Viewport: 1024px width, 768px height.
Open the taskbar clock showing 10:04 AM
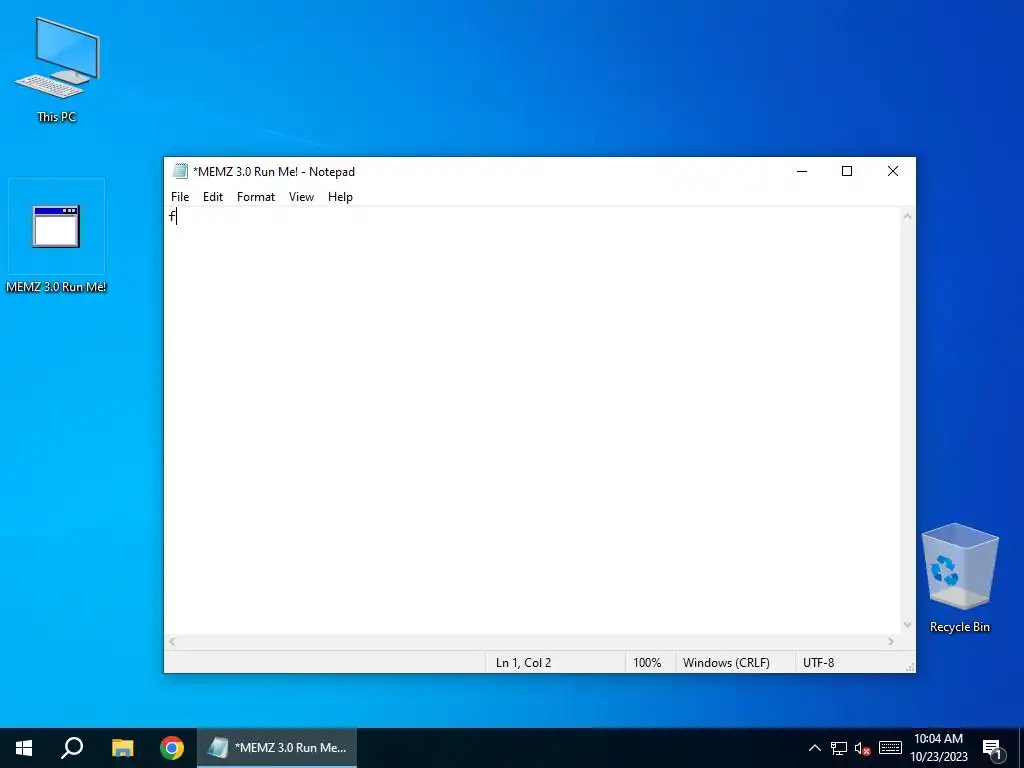(x=939, y=748)
